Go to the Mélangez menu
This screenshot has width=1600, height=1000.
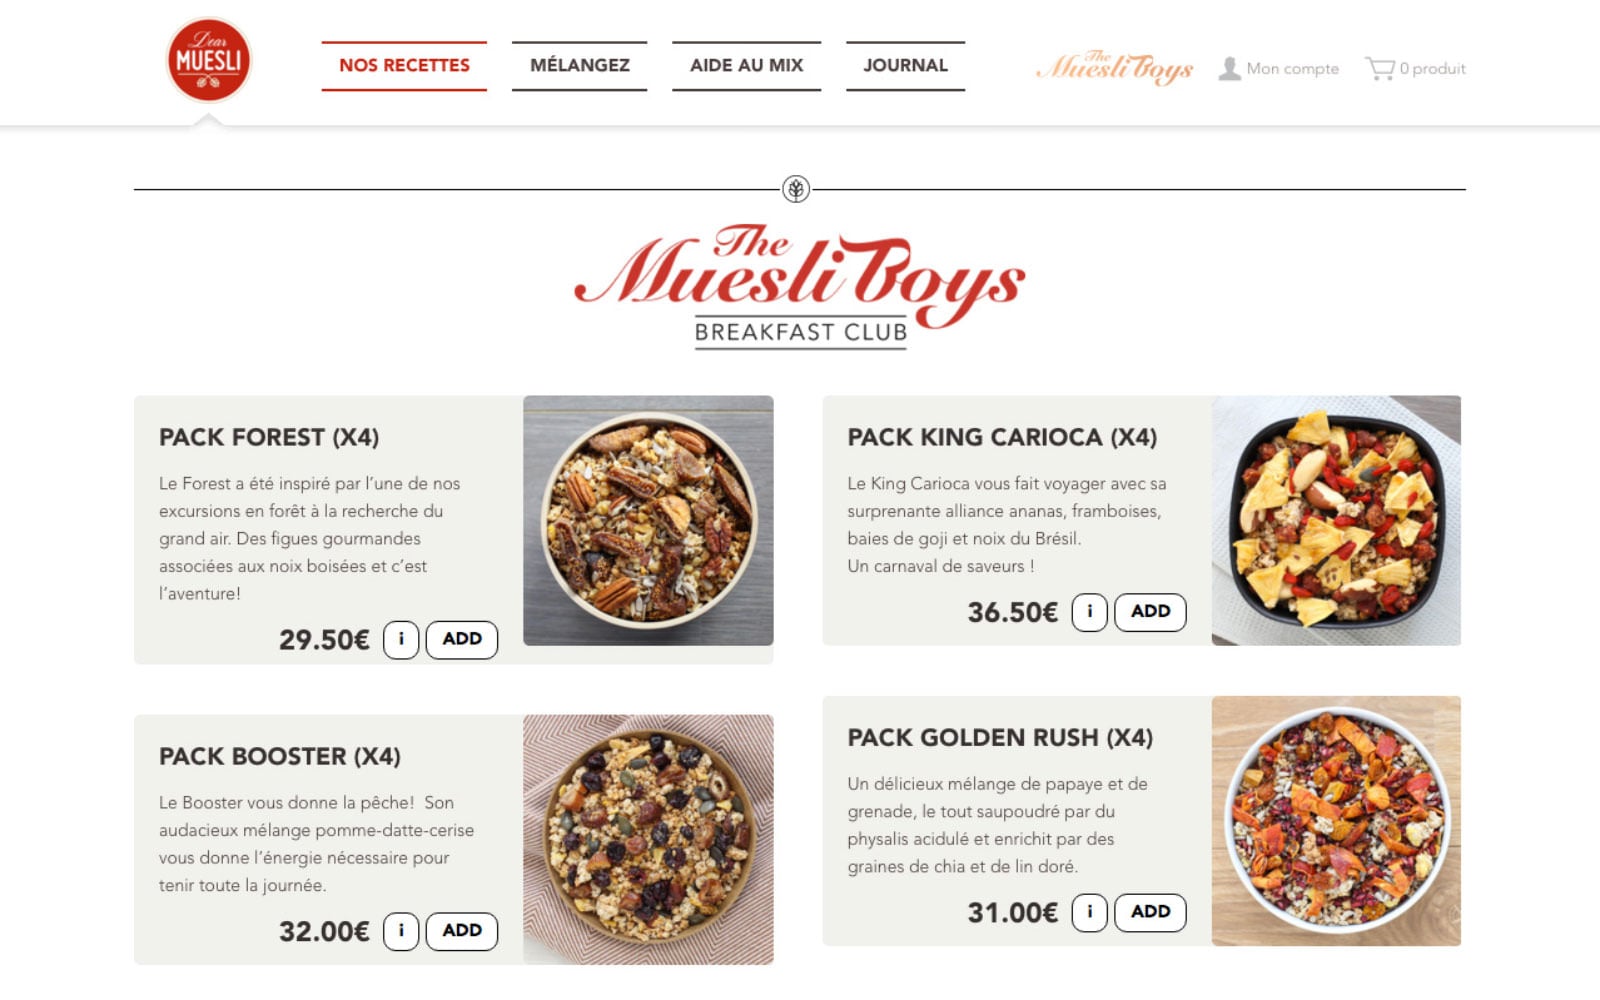pos(580,66)
